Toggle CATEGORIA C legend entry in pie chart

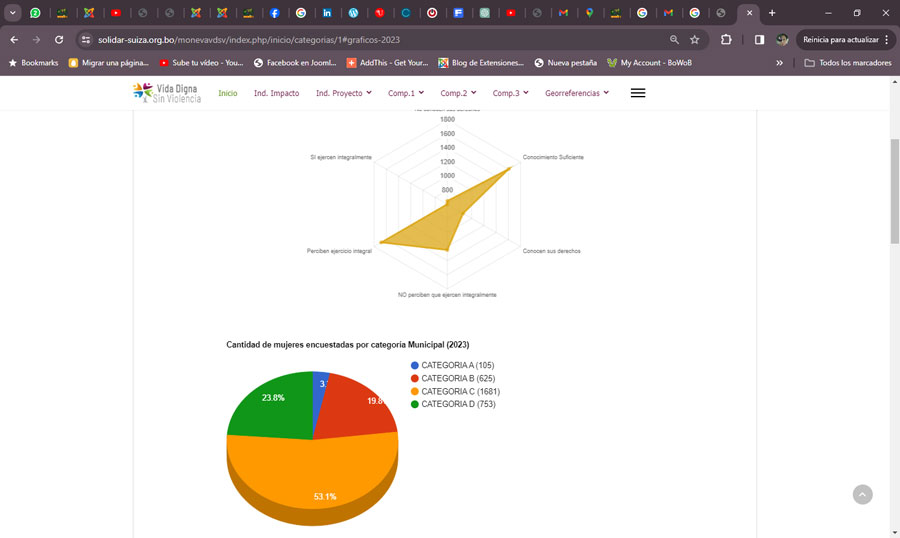[x=460, y=391]
